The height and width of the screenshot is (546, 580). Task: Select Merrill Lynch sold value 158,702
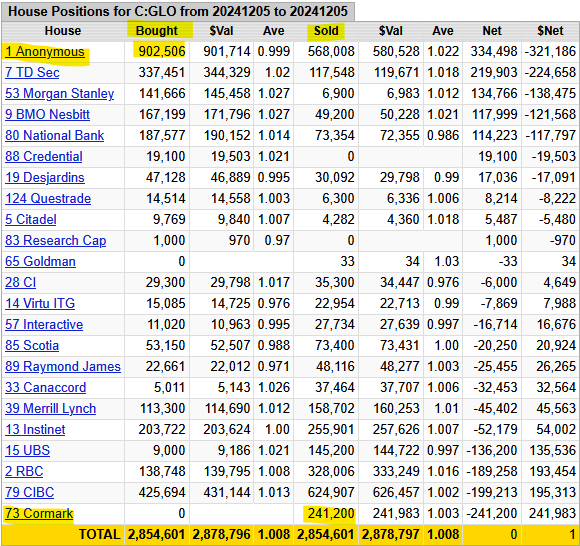331,409
